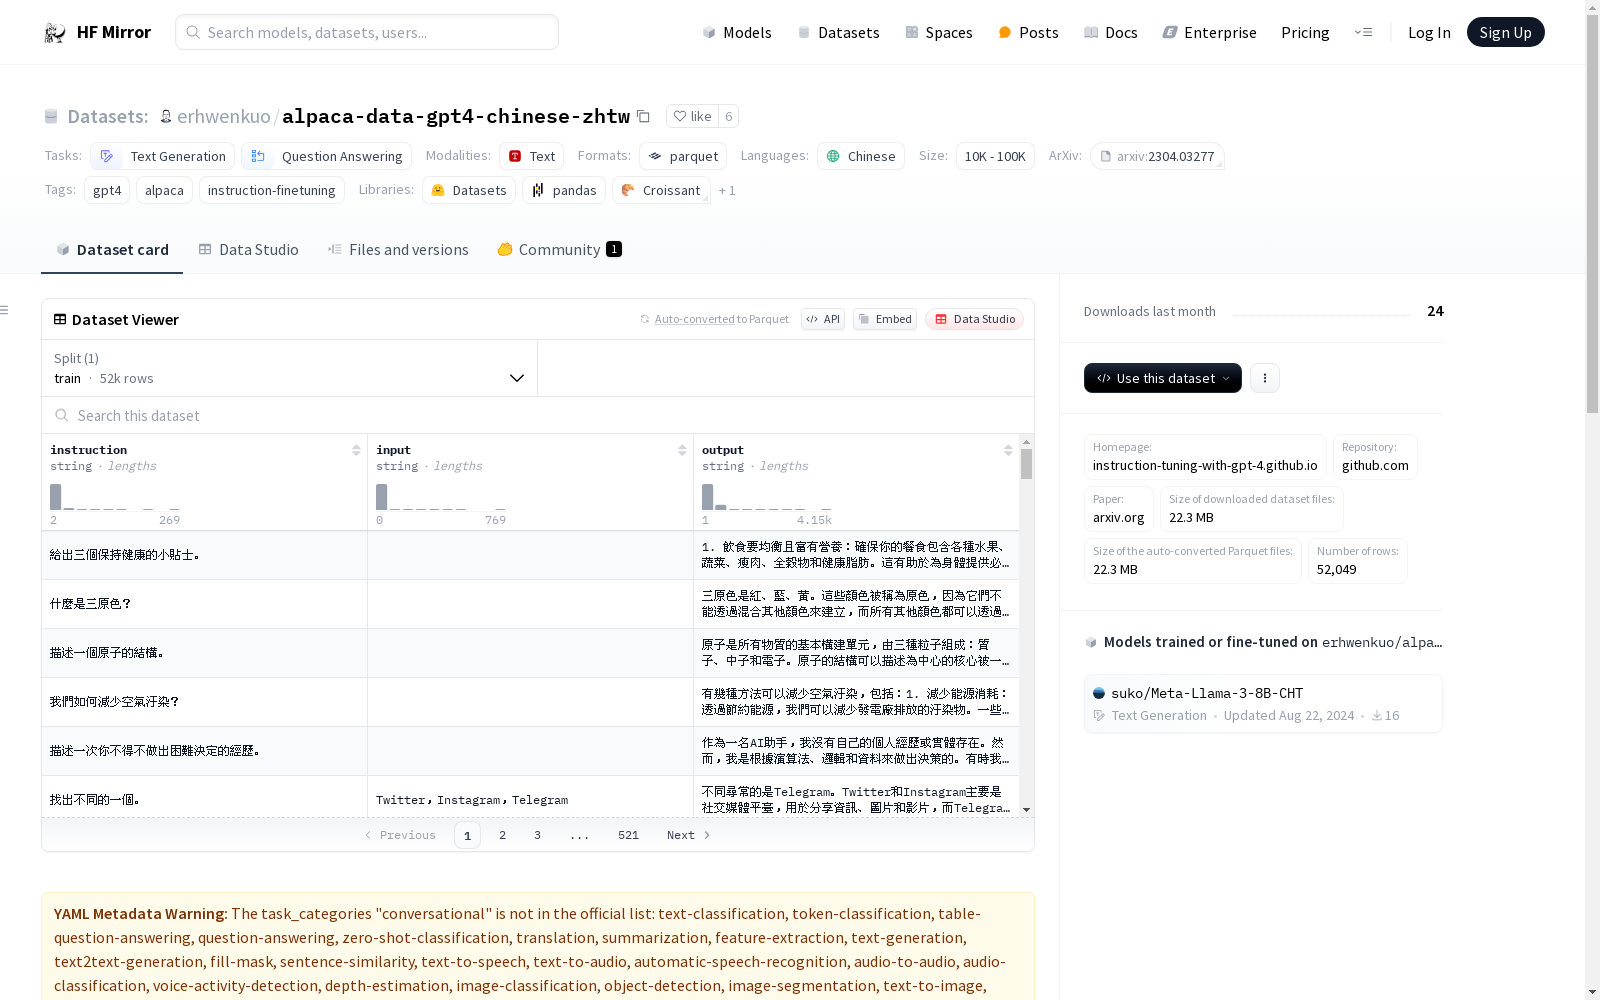Click the erhwenkuo user icon
Screen dimensions: 1600x1000
[x=166, y=117]
